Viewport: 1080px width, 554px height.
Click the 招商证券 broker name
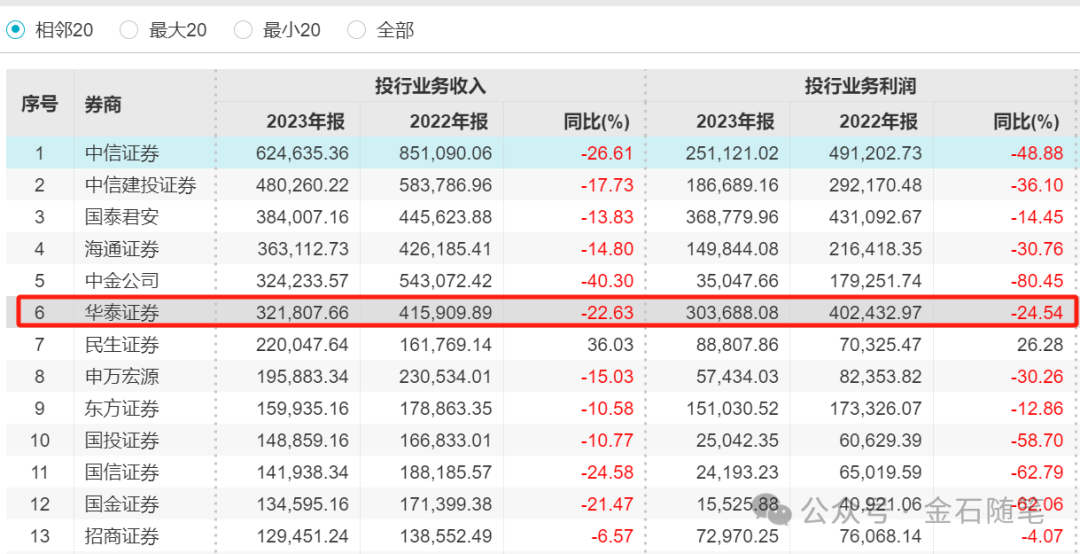point(122,536)
